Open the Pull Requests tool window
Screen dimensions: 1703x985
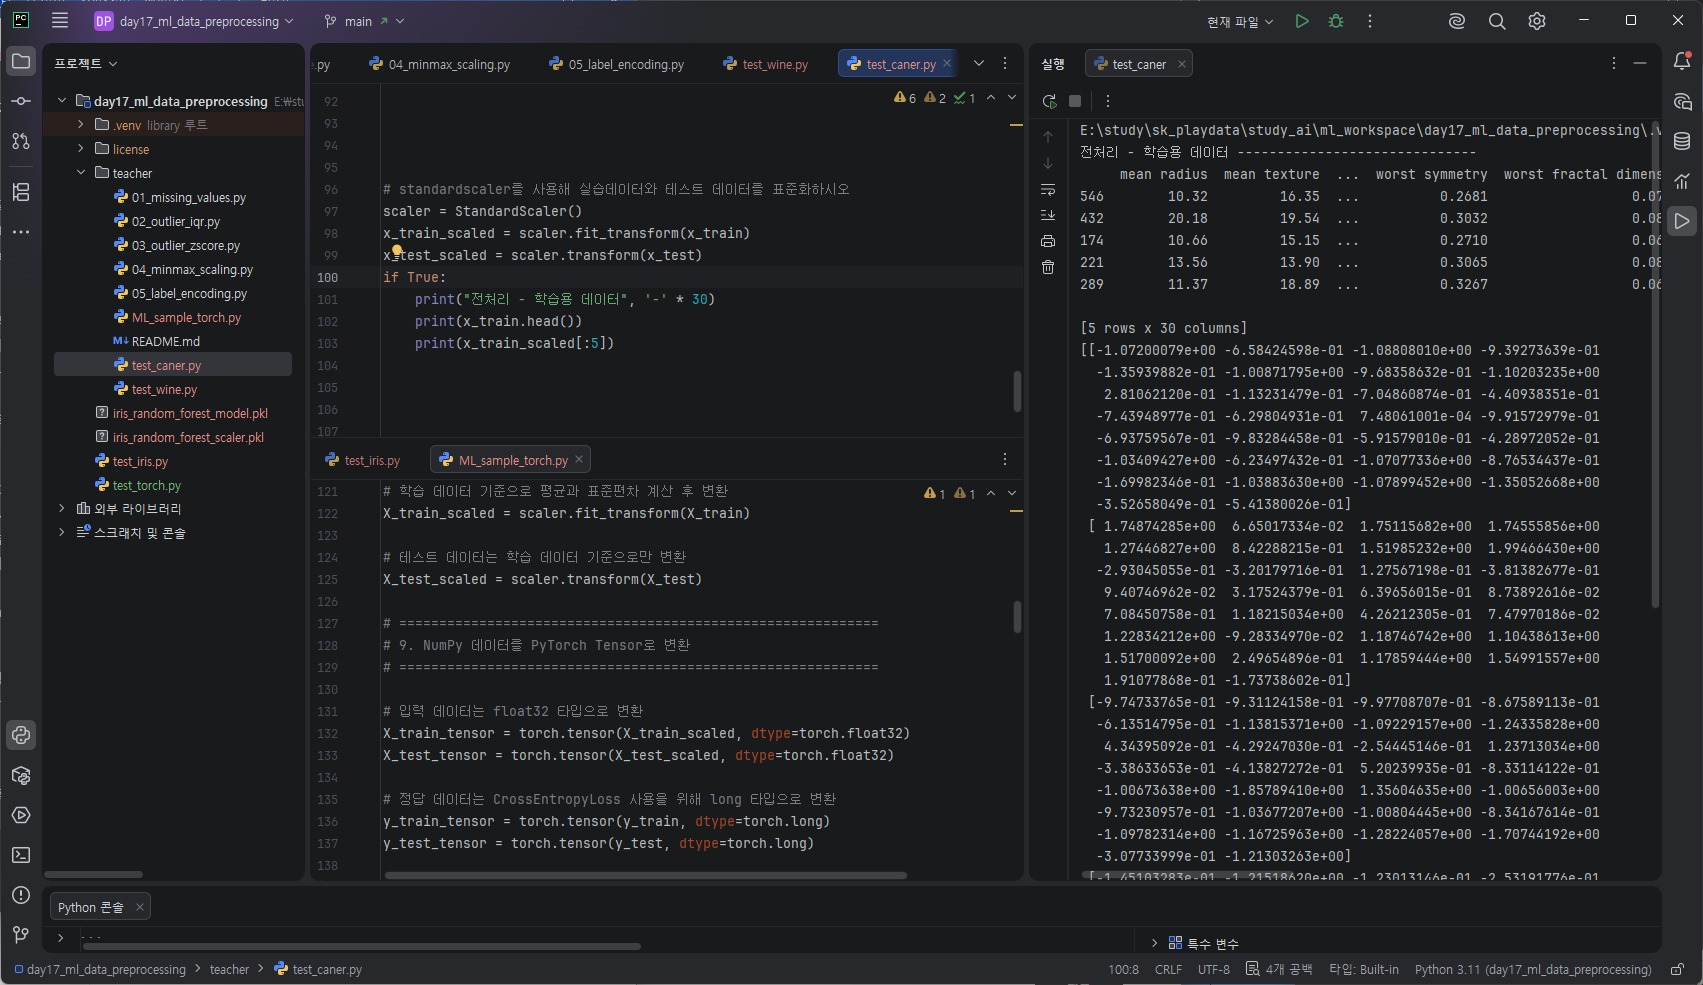21,141
